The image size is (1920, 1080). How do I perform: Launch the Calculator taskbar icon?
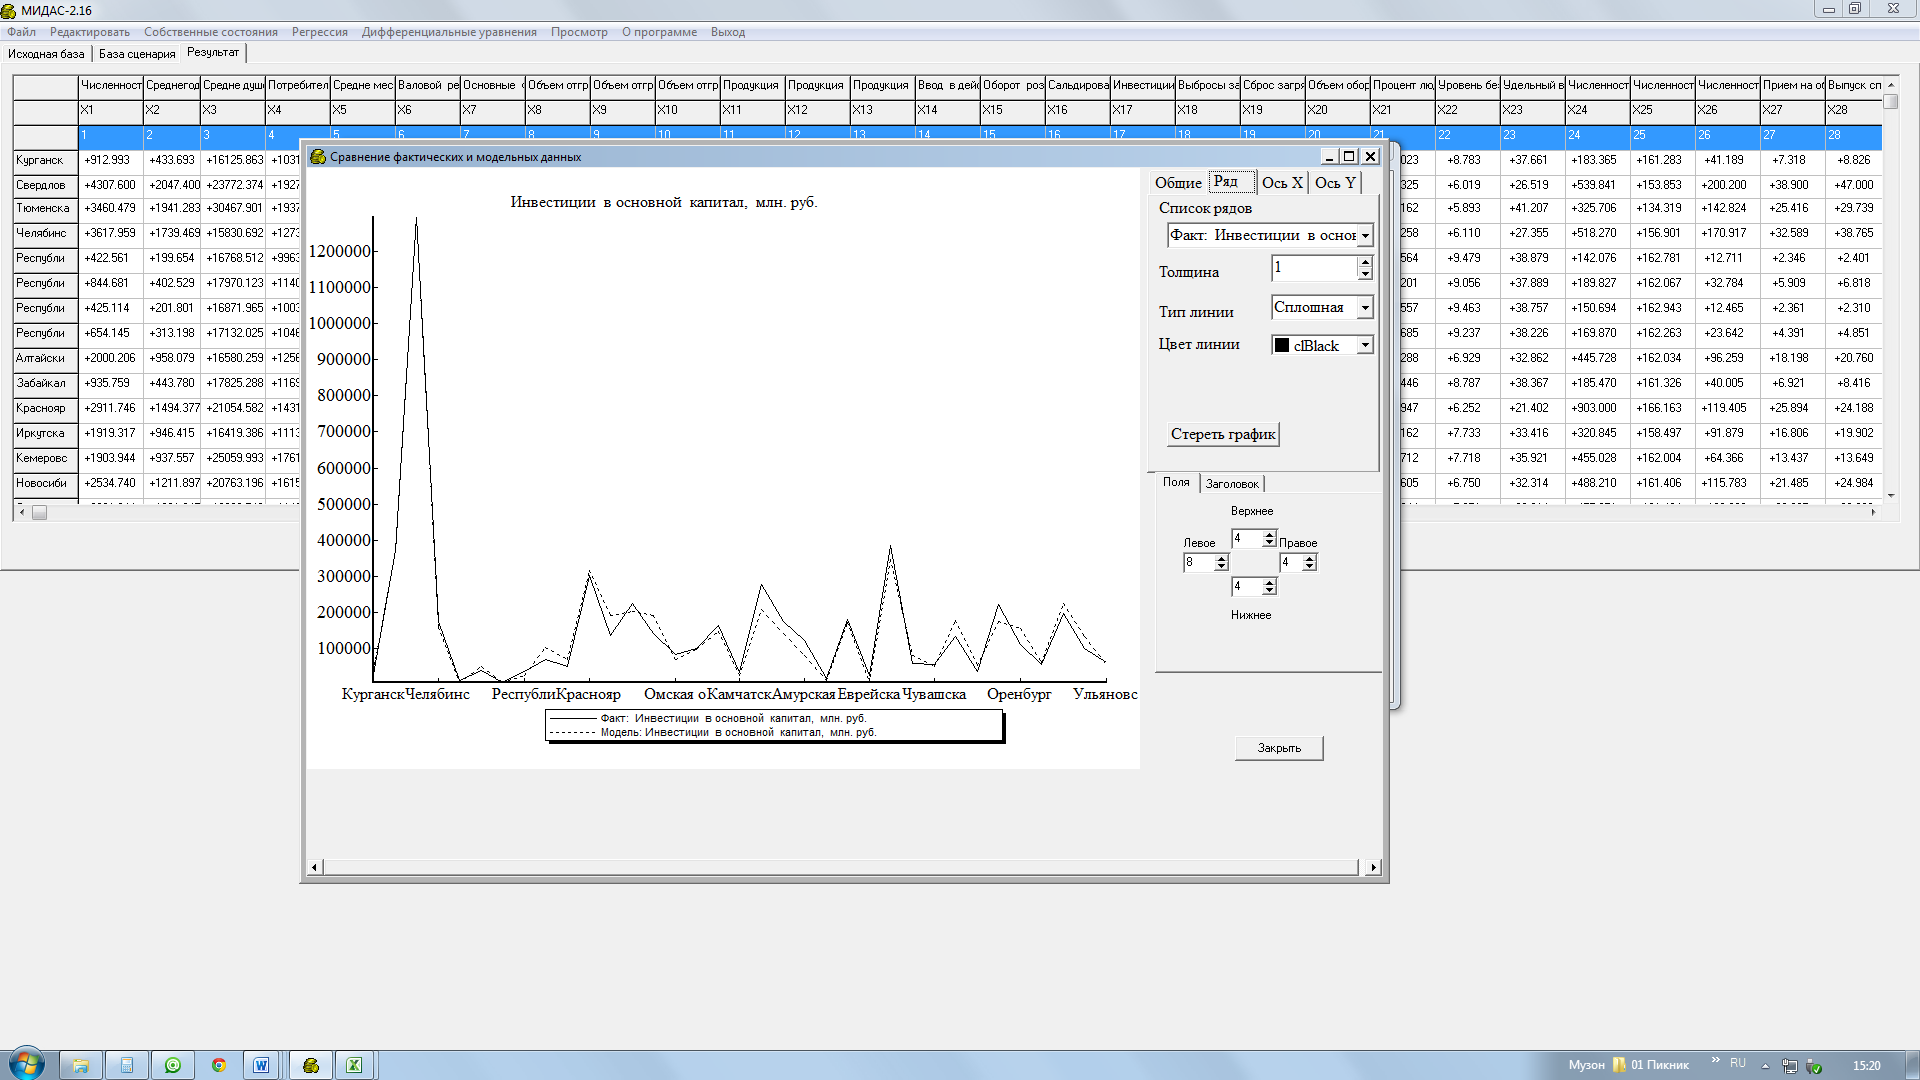127,1065
